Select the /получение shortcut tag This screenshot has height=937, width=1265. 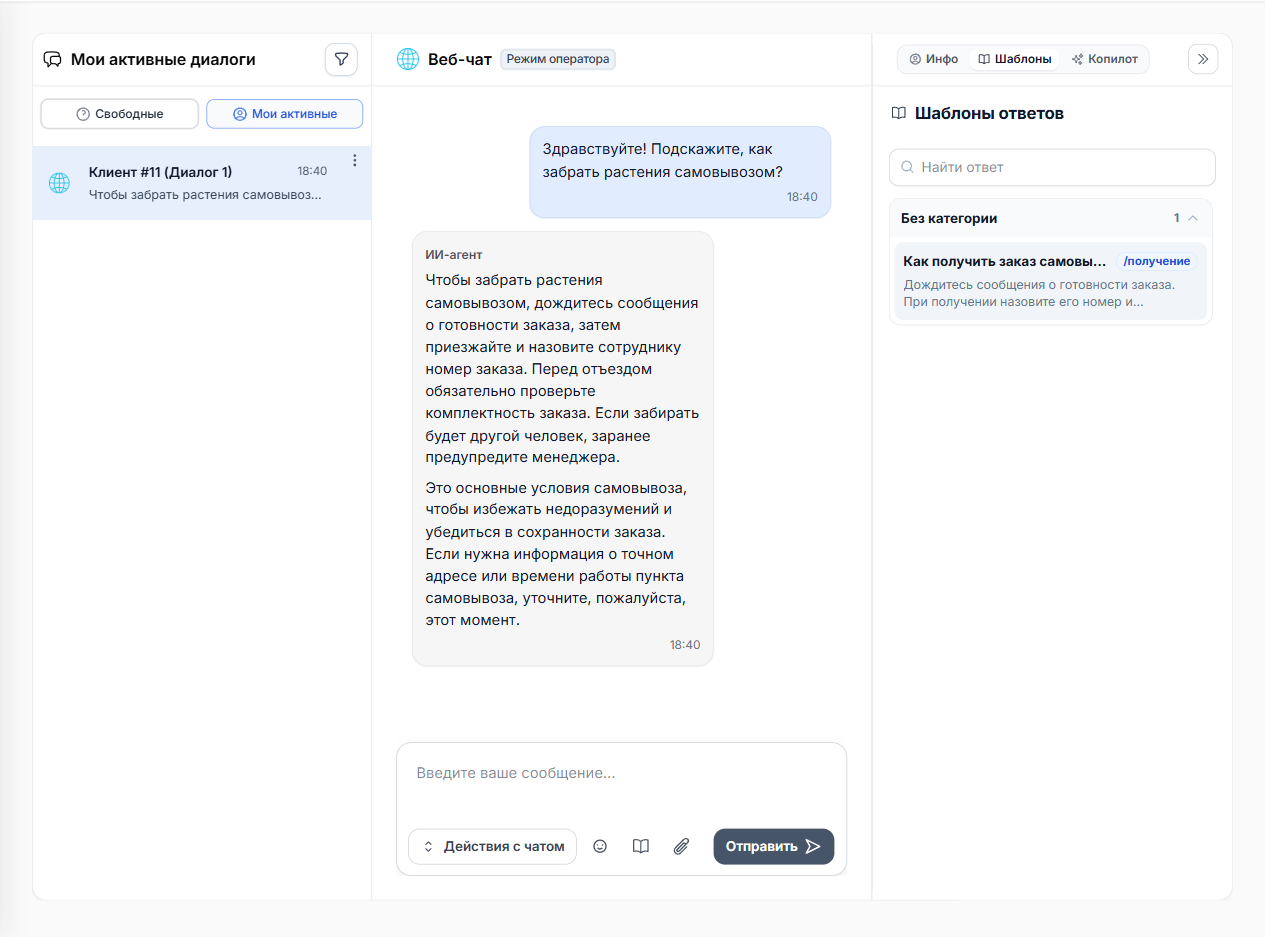point(1157,261)
